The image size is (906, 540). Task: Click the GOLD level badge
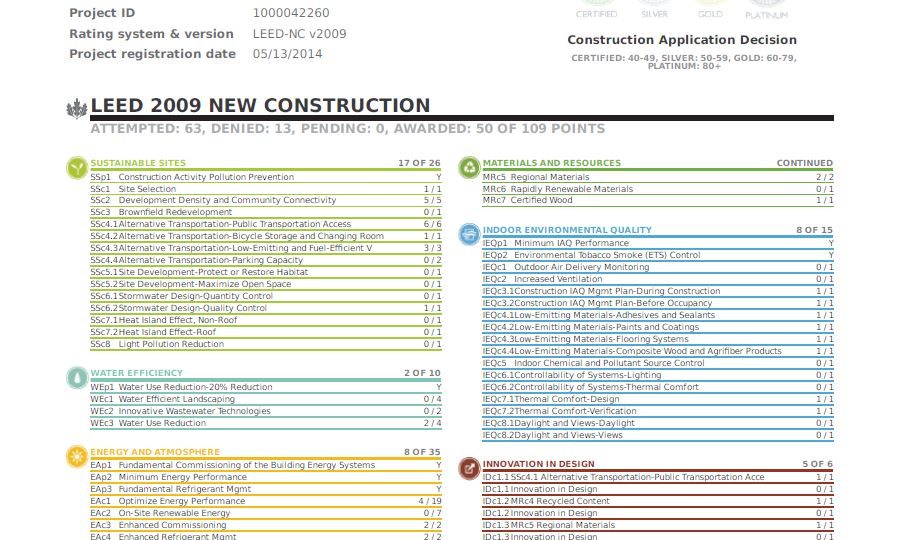pos(710,9)
